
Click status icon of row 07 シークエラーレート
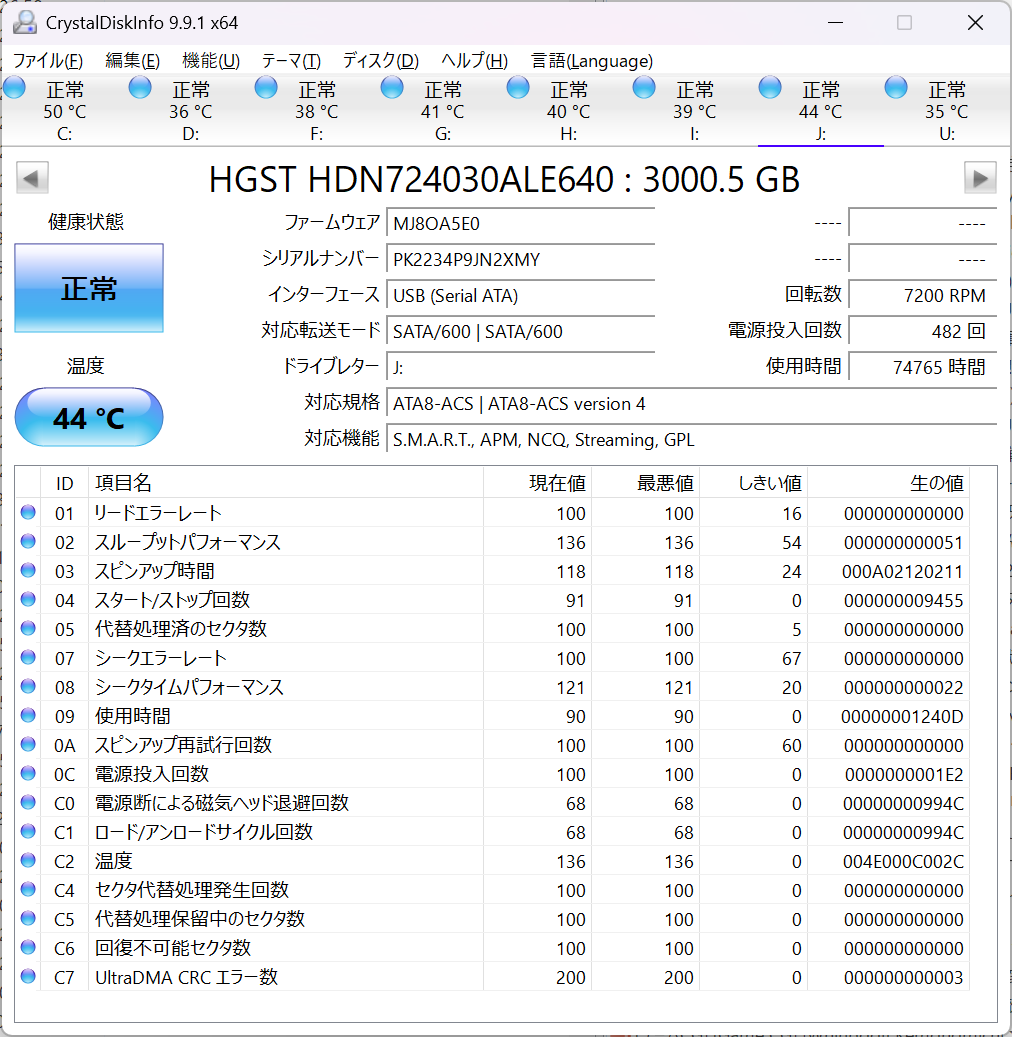click(28, 657)
